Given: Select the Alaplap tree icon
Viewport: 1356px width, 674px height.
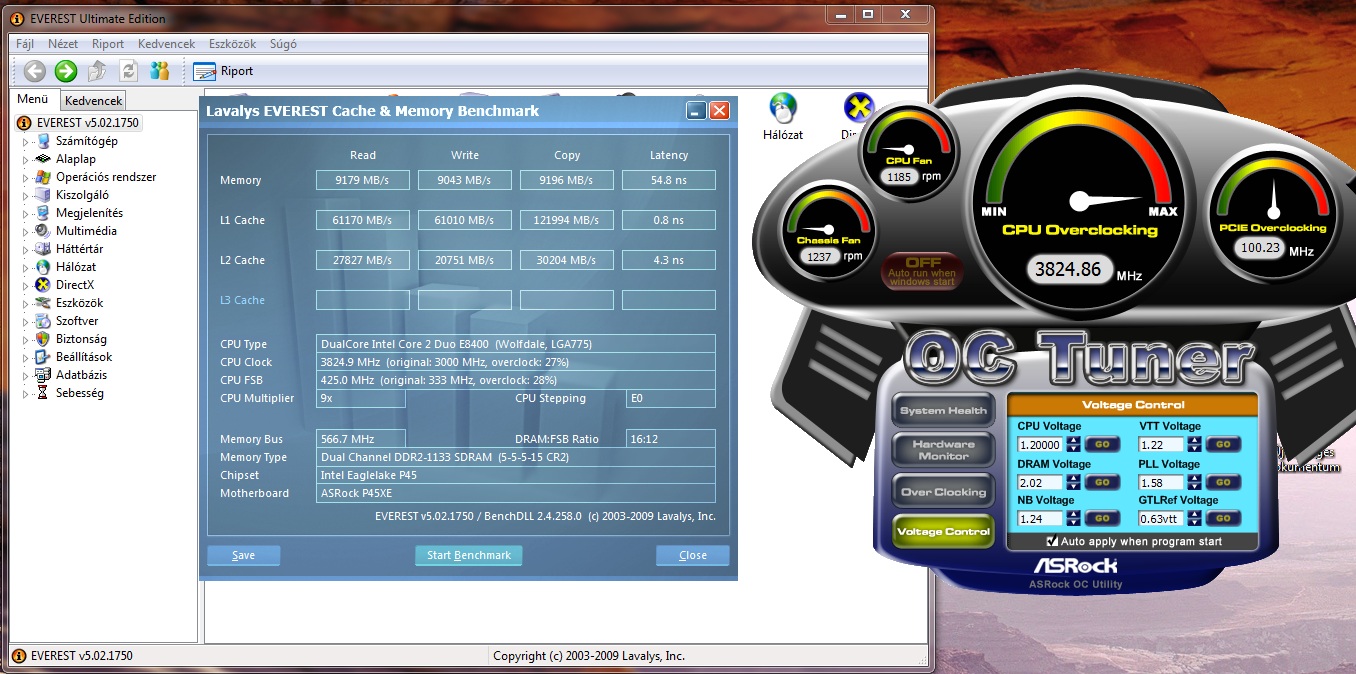Looking at the screenshot, I should (43, 159).
